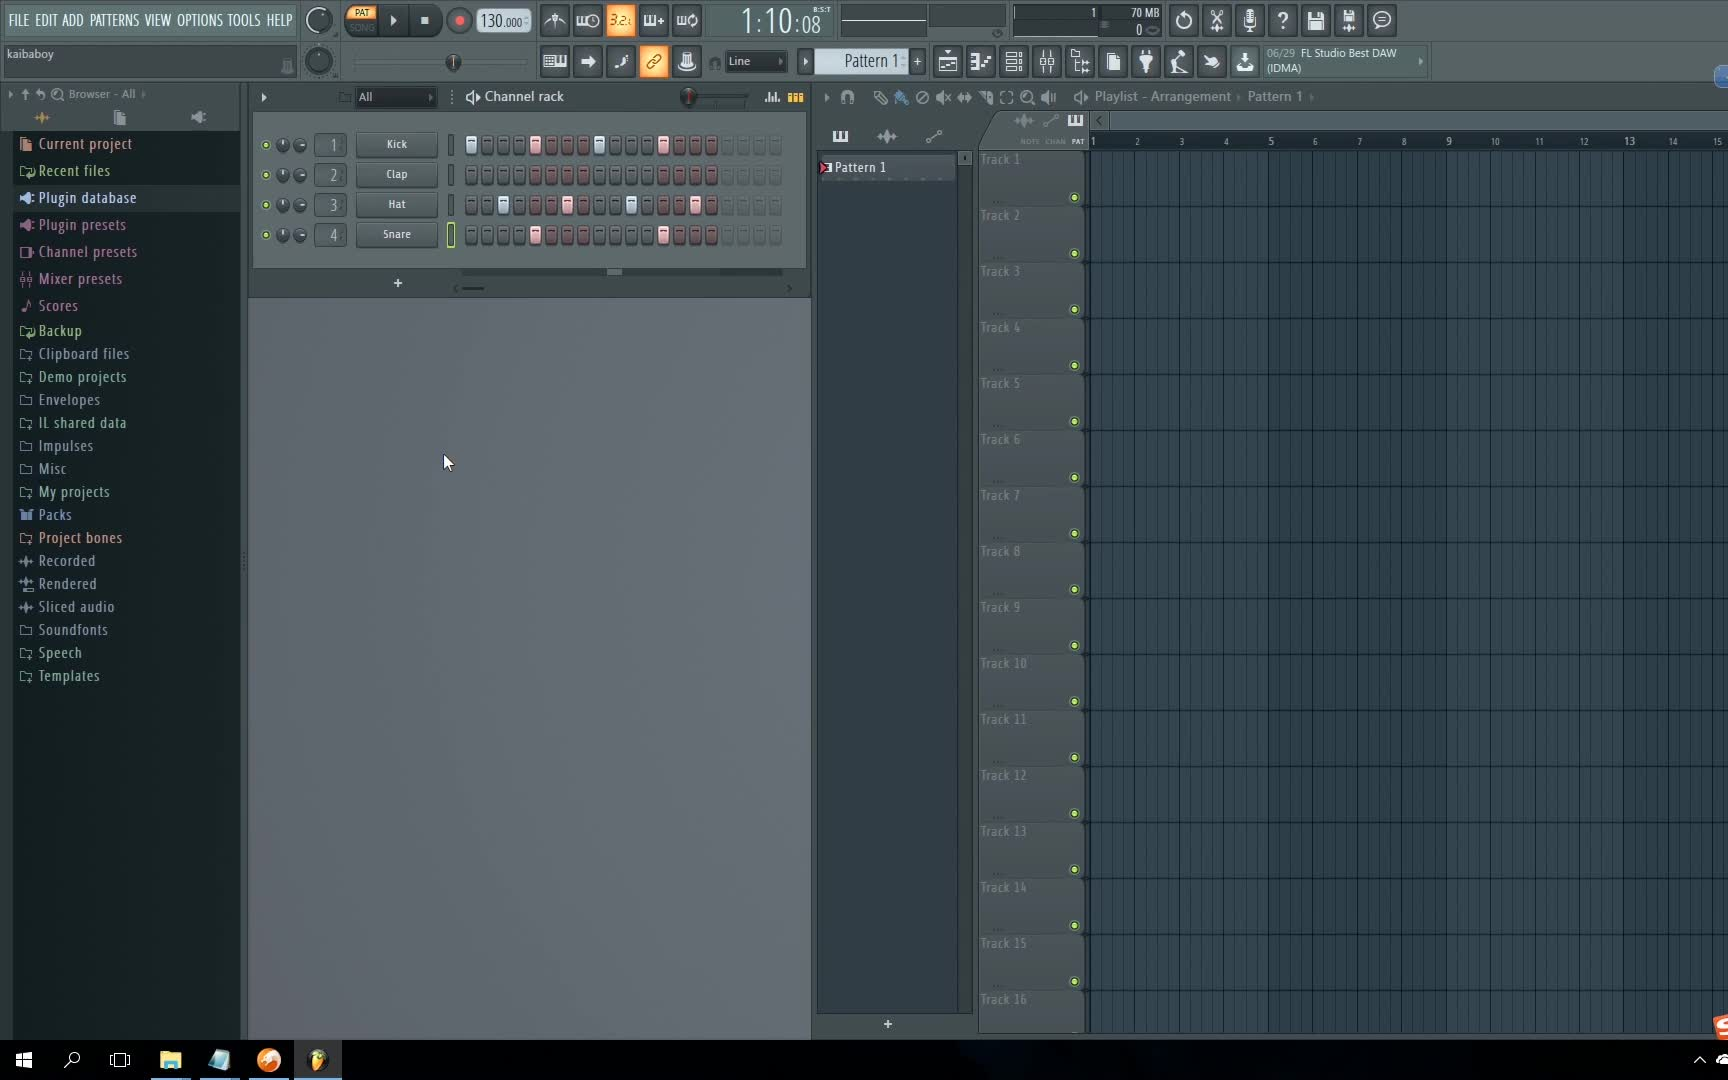Open the Plugin picker icon

pyautogui.click(x=1147, y=61)
